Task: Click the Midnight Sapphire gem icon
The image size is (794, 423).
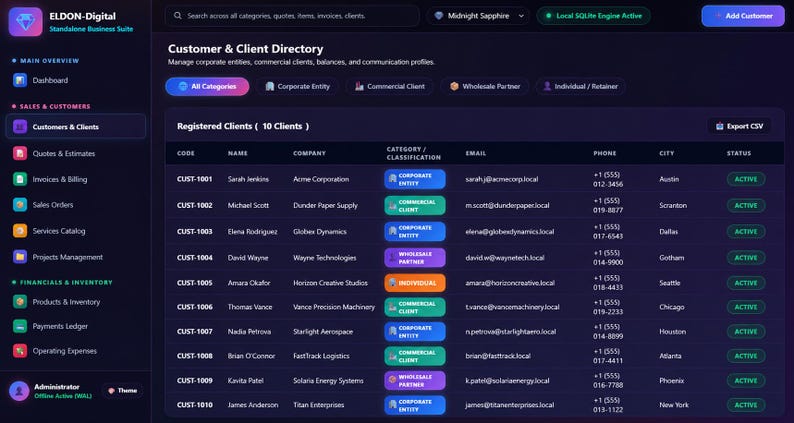Action: tap(439, 16)
